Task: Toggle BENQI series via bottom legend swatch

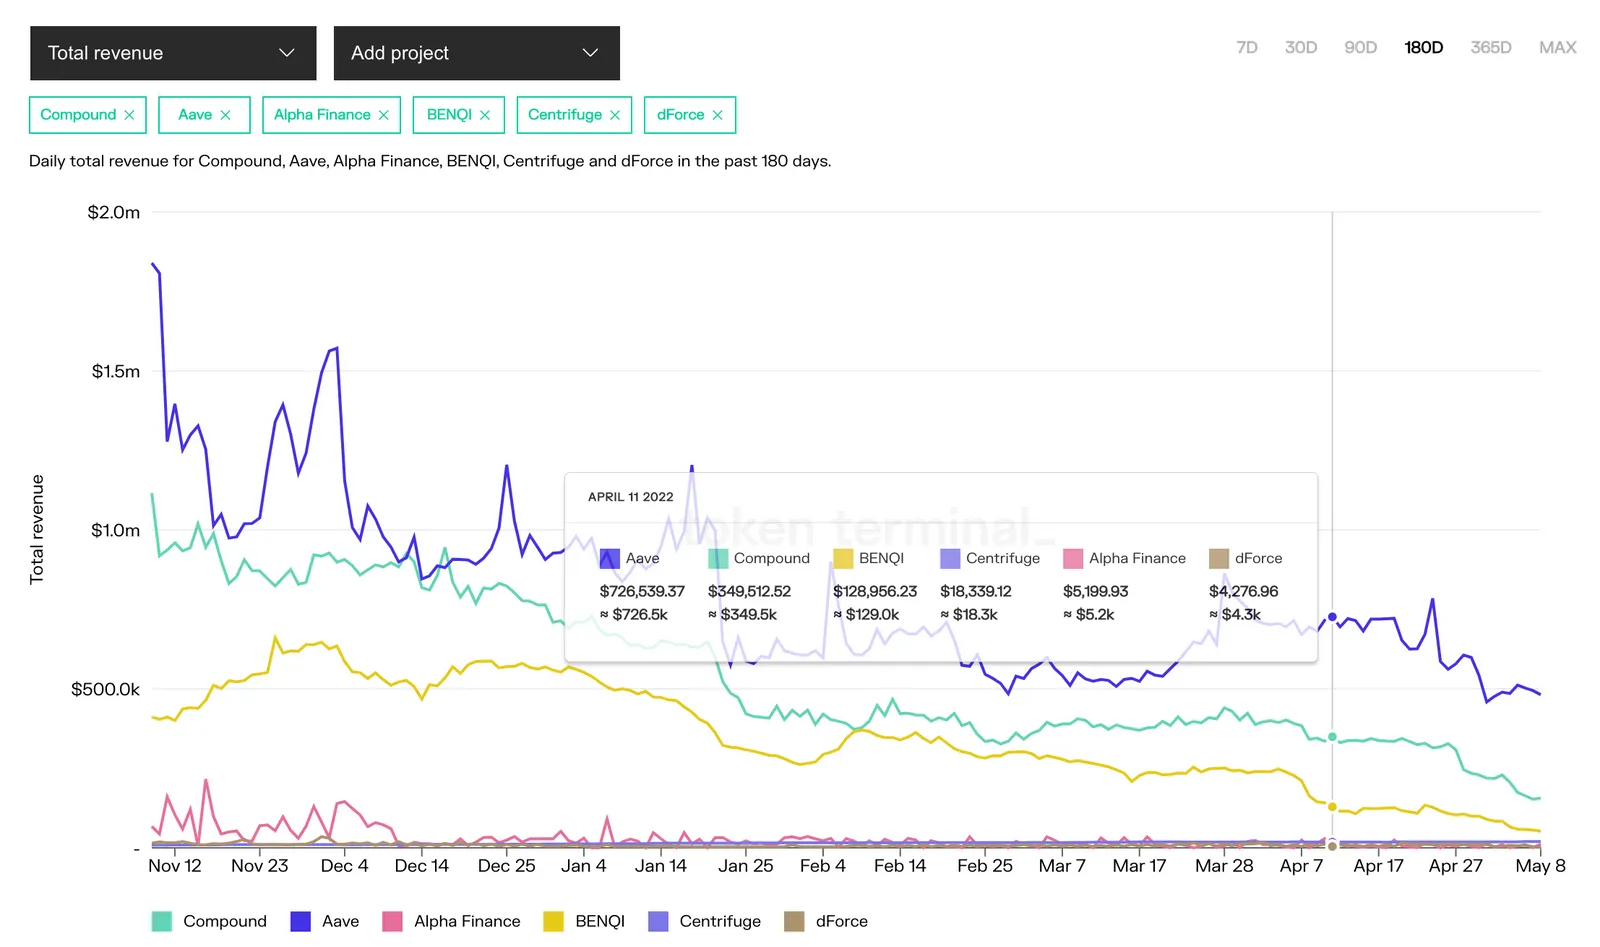Action: 553,921
